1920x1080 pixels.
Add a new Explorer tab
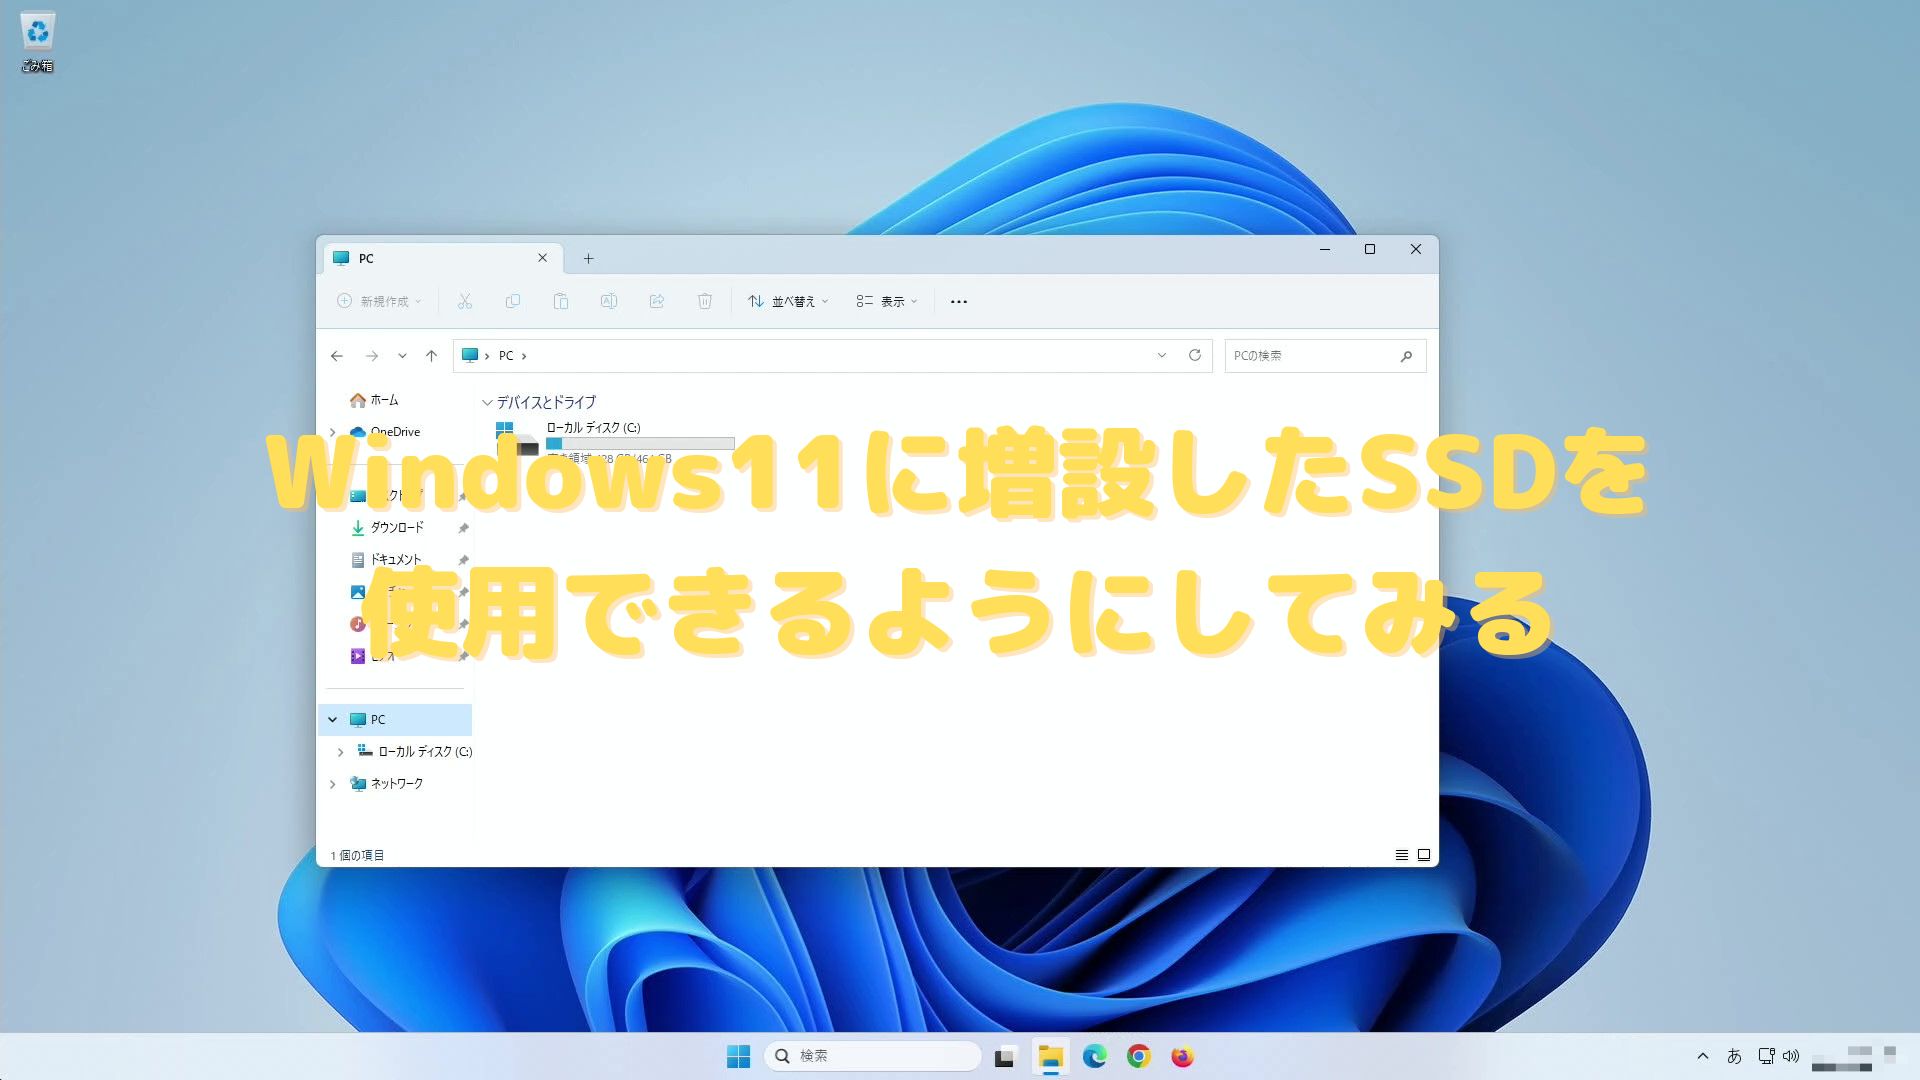point(588,259)
